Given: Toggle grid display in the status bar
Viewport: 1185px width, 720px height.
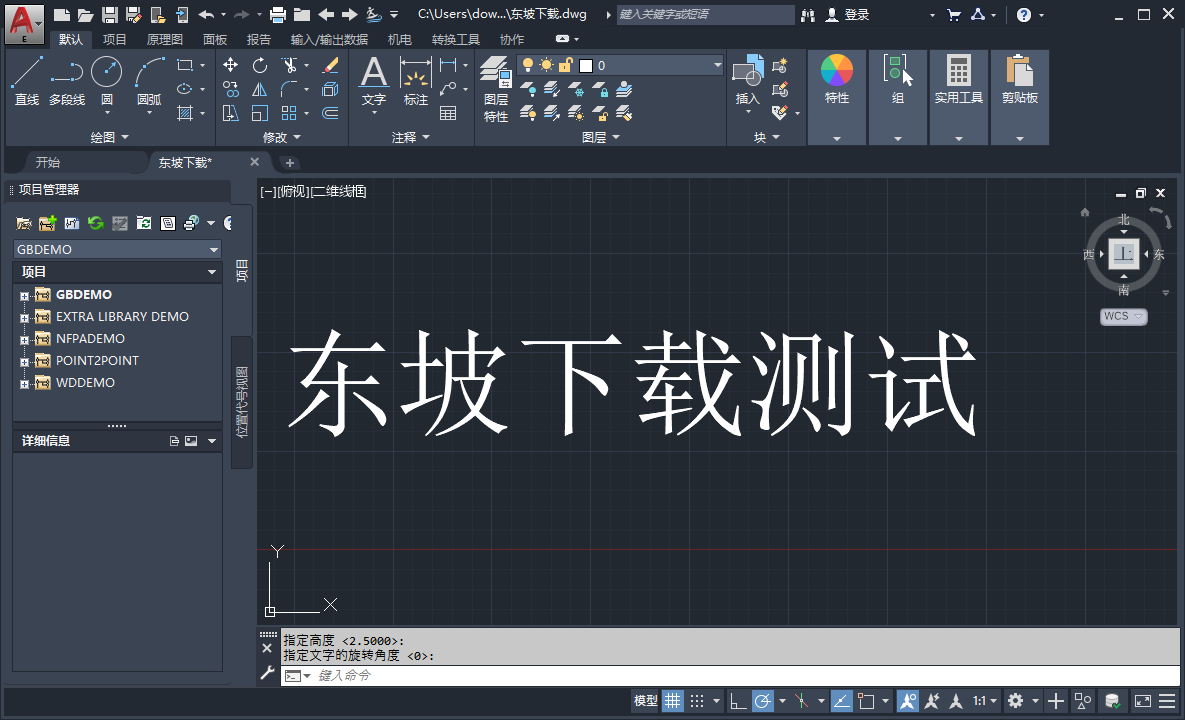Looking at the screenshot, I should click(x=673, y=700).
